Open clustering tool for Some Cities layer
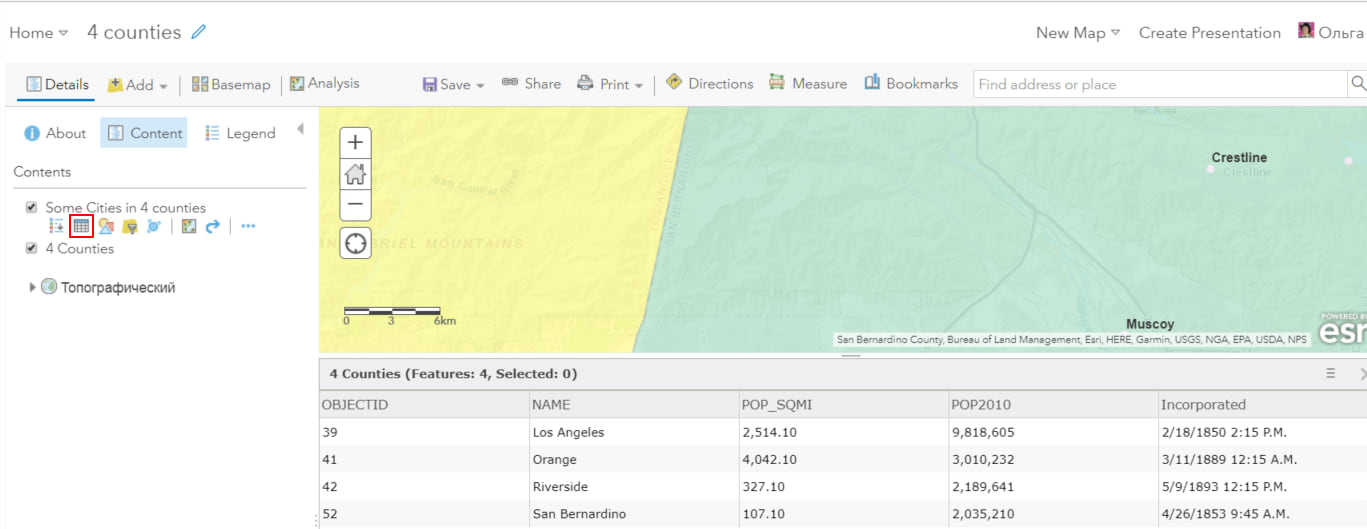 pyautogui.click(x=153, y=227)
